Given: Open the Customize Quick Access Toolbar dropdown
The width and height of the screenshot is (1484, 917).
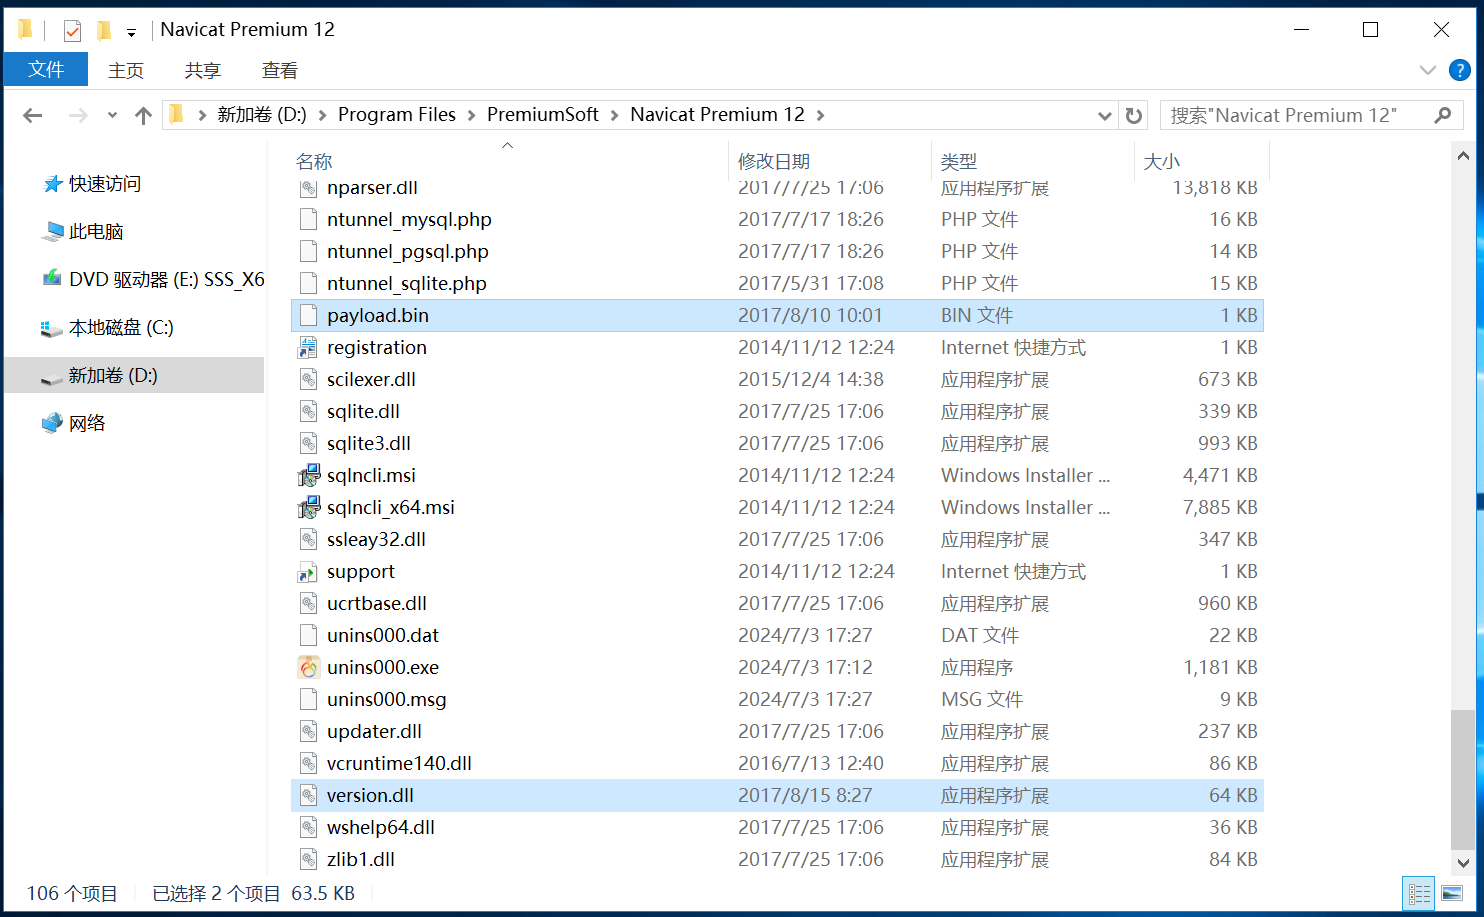Looking at the screenshot, I should [131, 33].
